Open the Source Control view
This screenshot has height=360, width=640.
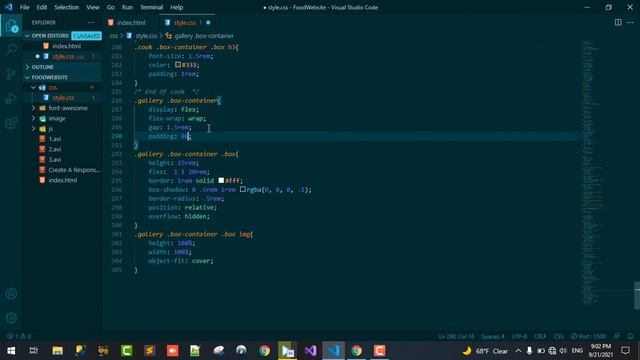click(x=11, y=74)
